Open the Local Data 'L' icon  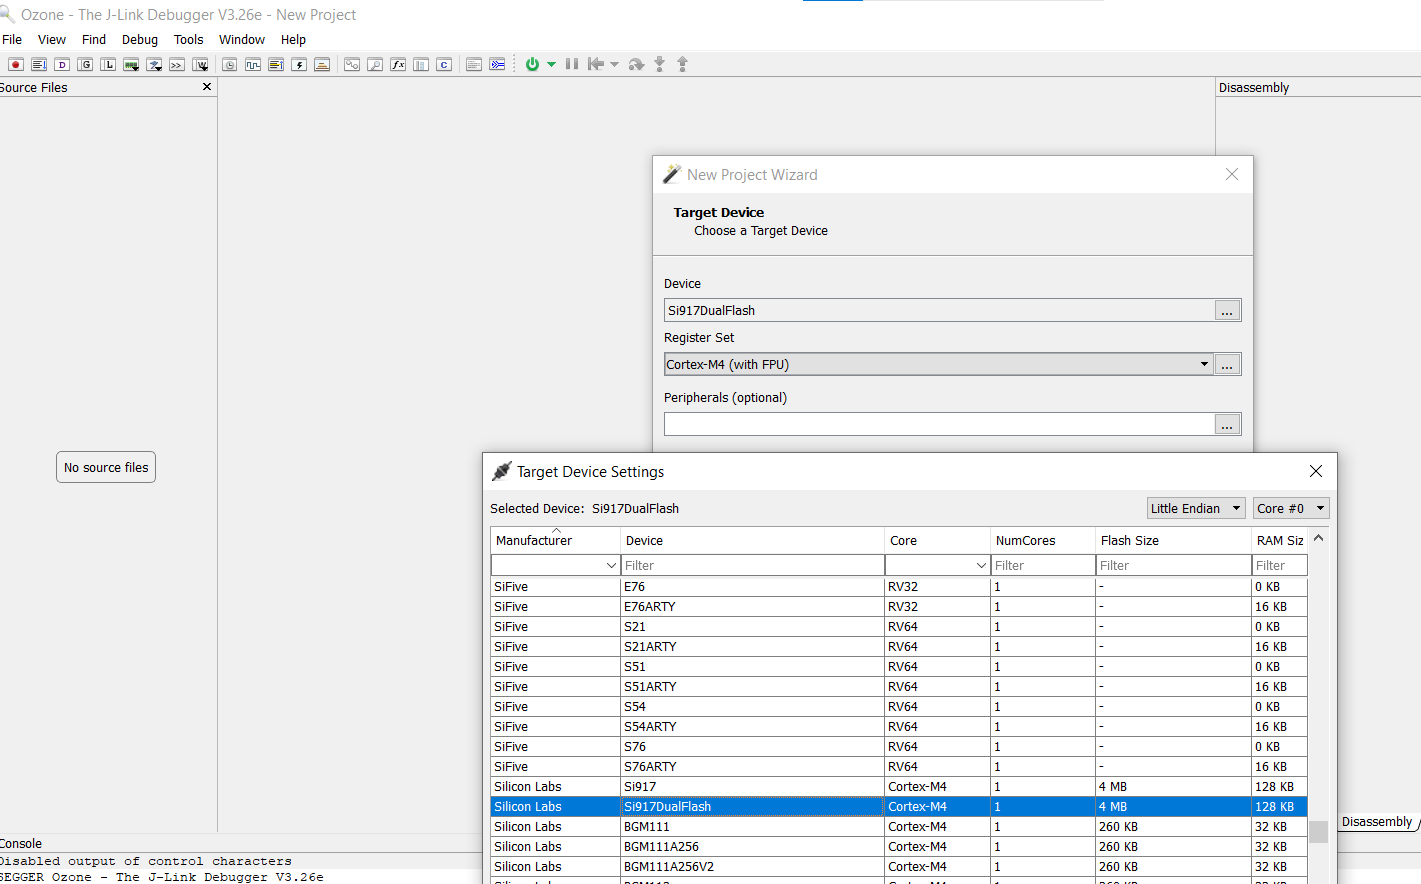click(x=108, y=64)
